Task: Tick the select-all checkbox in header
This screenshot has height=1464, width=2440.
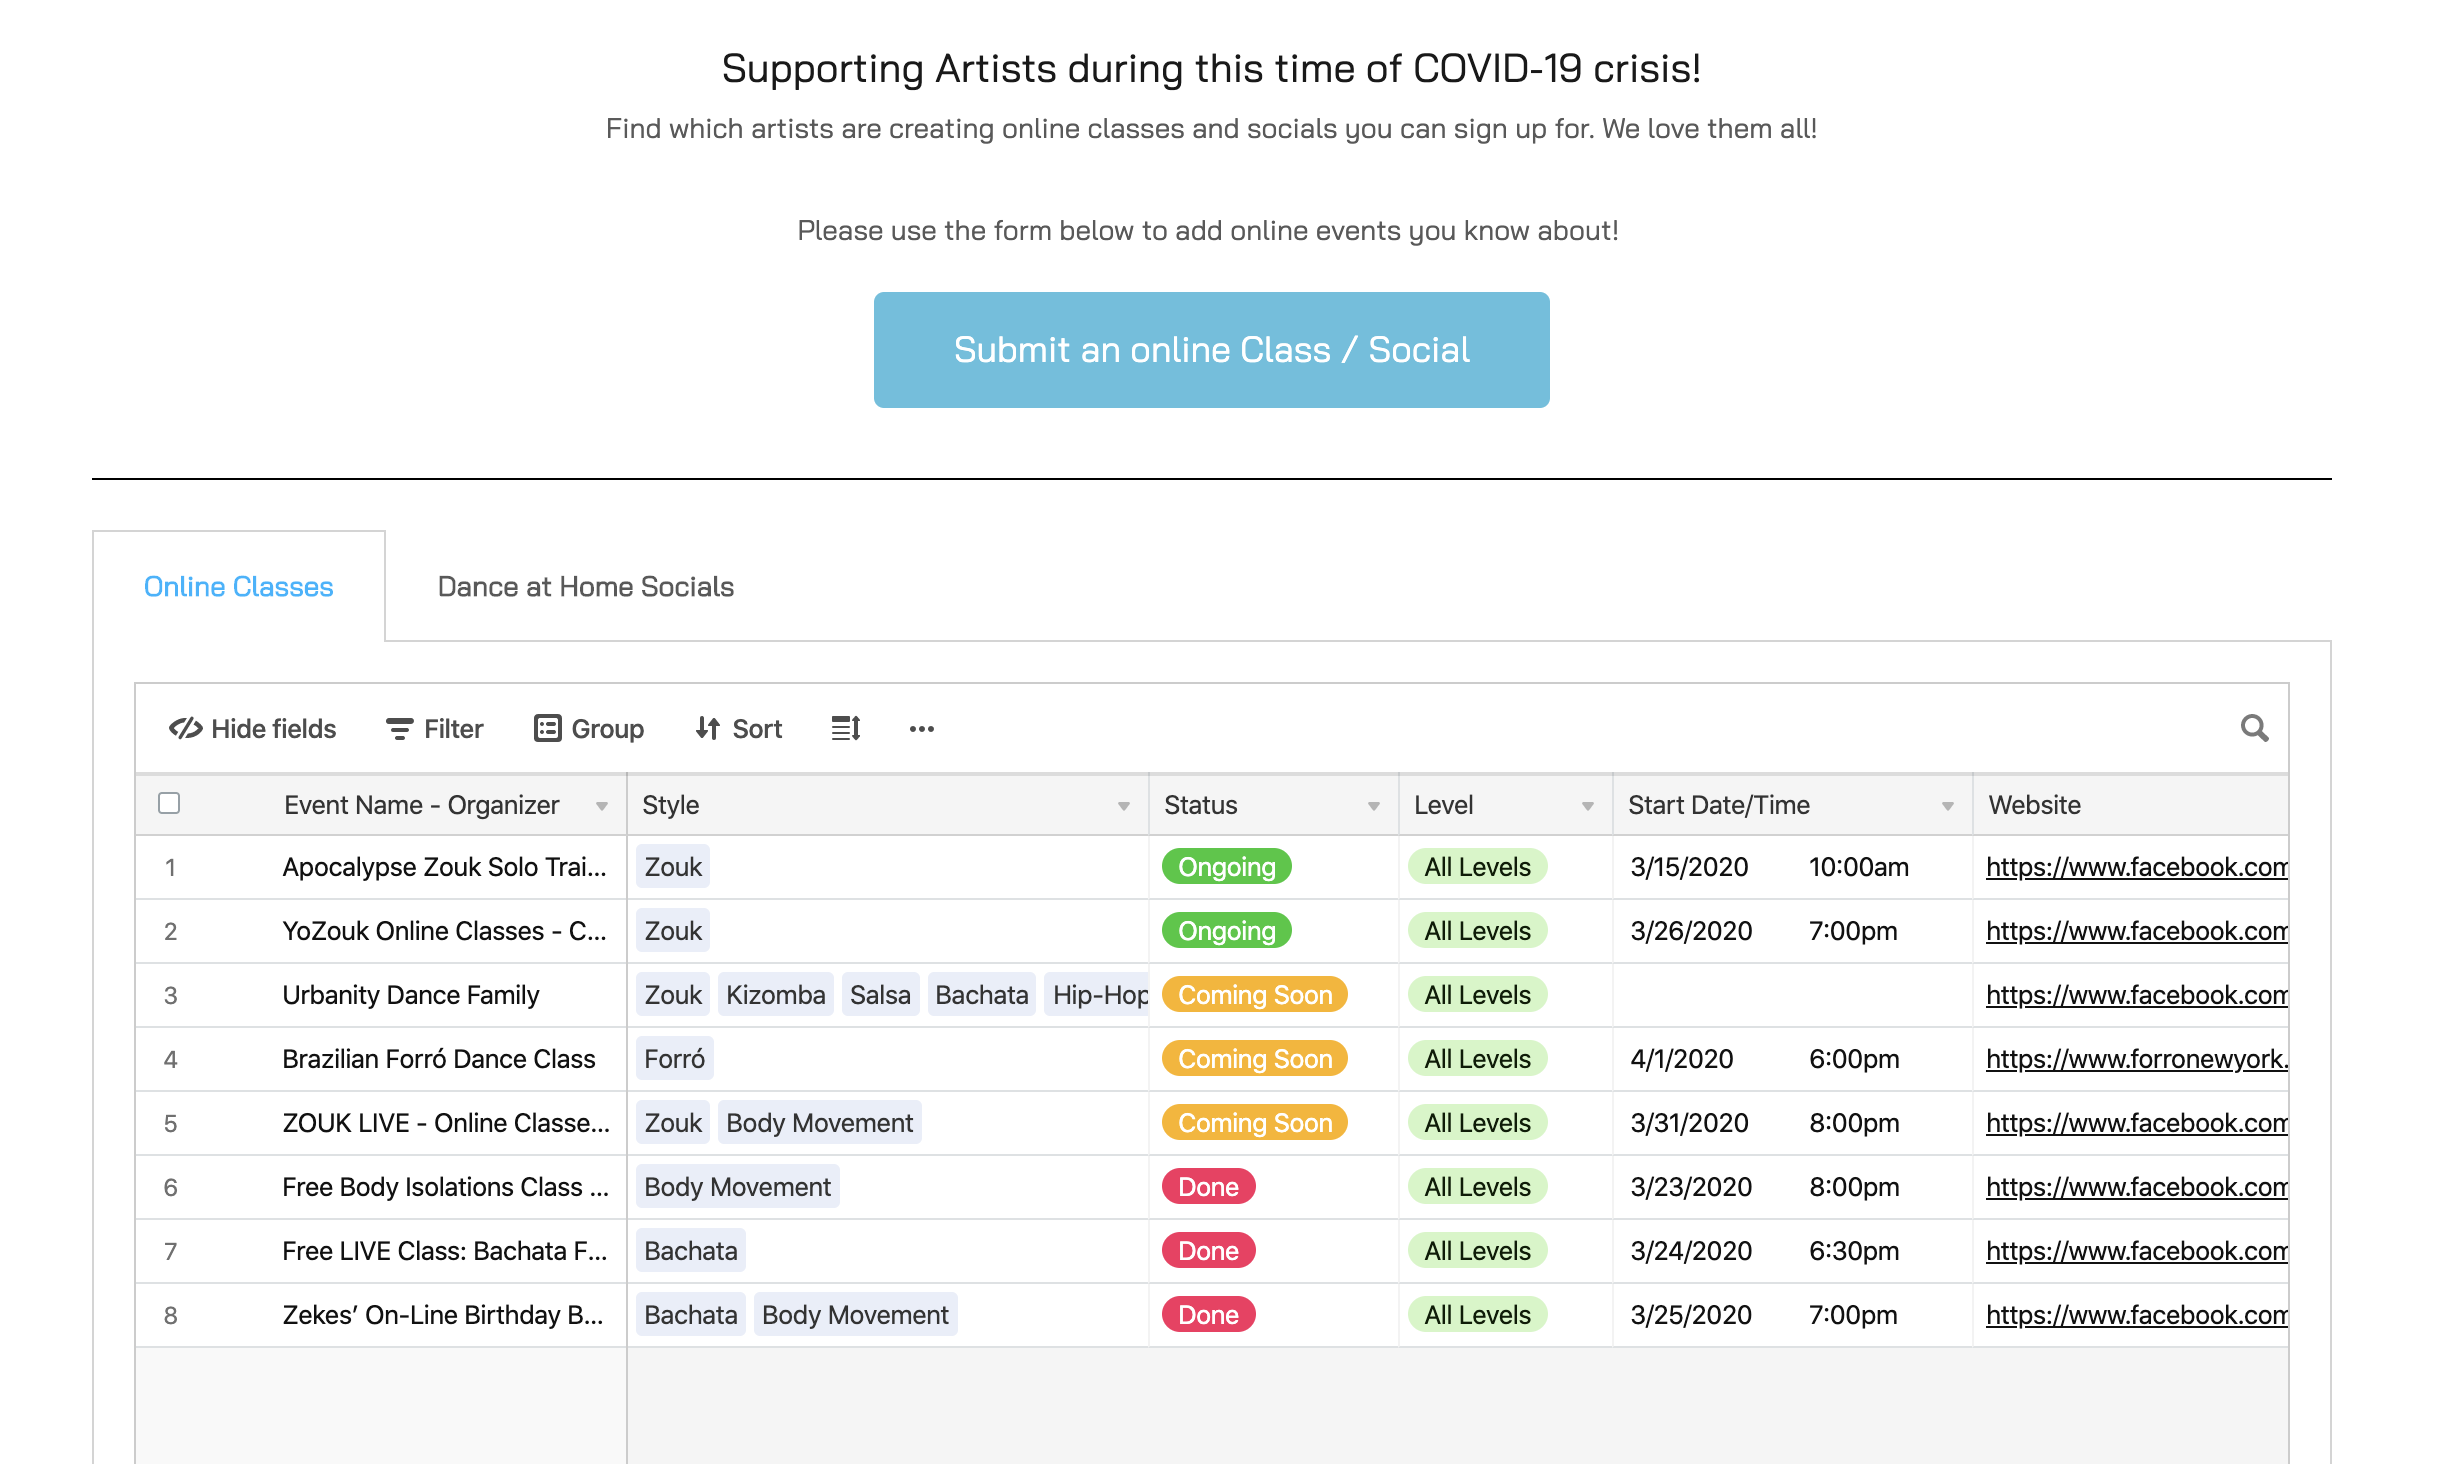Action: 169,803
